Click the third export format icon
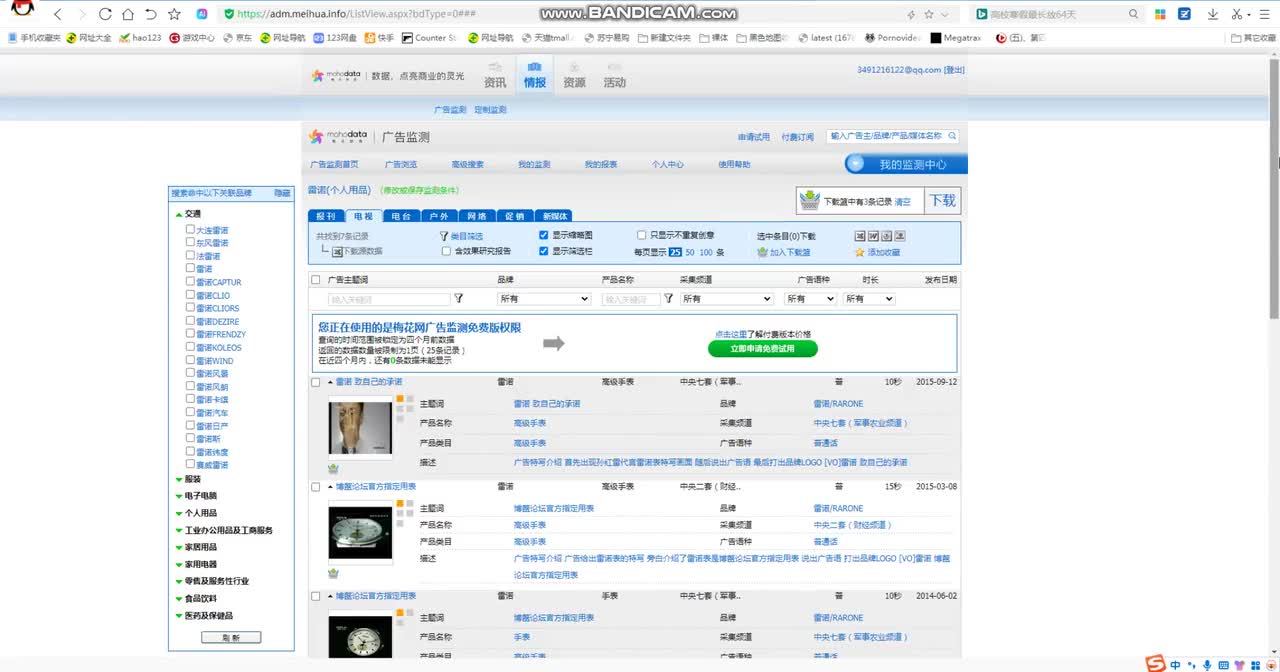Image resolution: width=1280 pixels, height=672 pixels. point(886,236)
